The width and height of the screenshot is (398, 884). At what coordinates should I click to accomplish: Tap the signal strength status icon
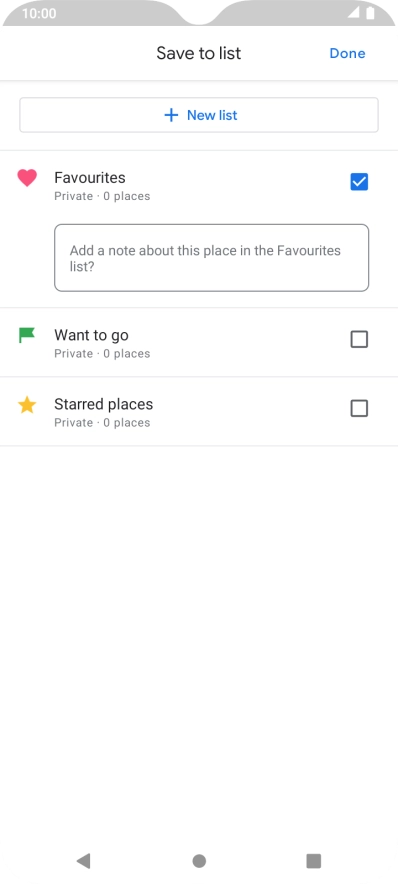pyautogui.click(x=353, y=13)
